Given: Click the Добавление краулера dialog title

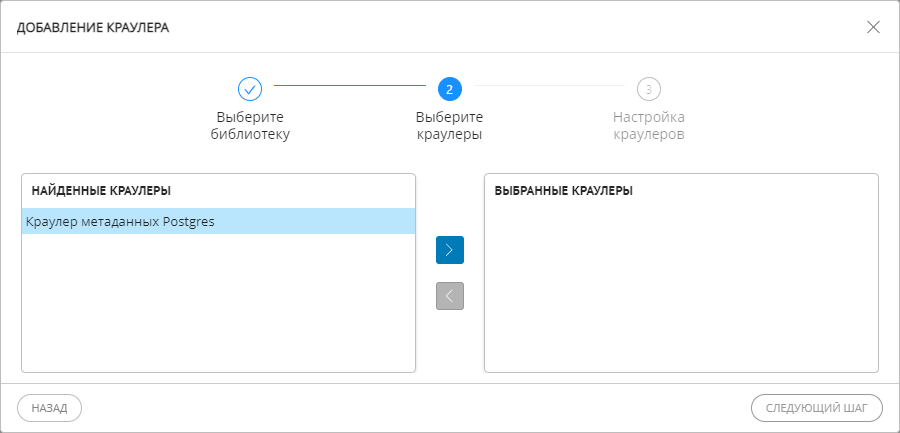Looking at the screenshot, I should [93, 27].
